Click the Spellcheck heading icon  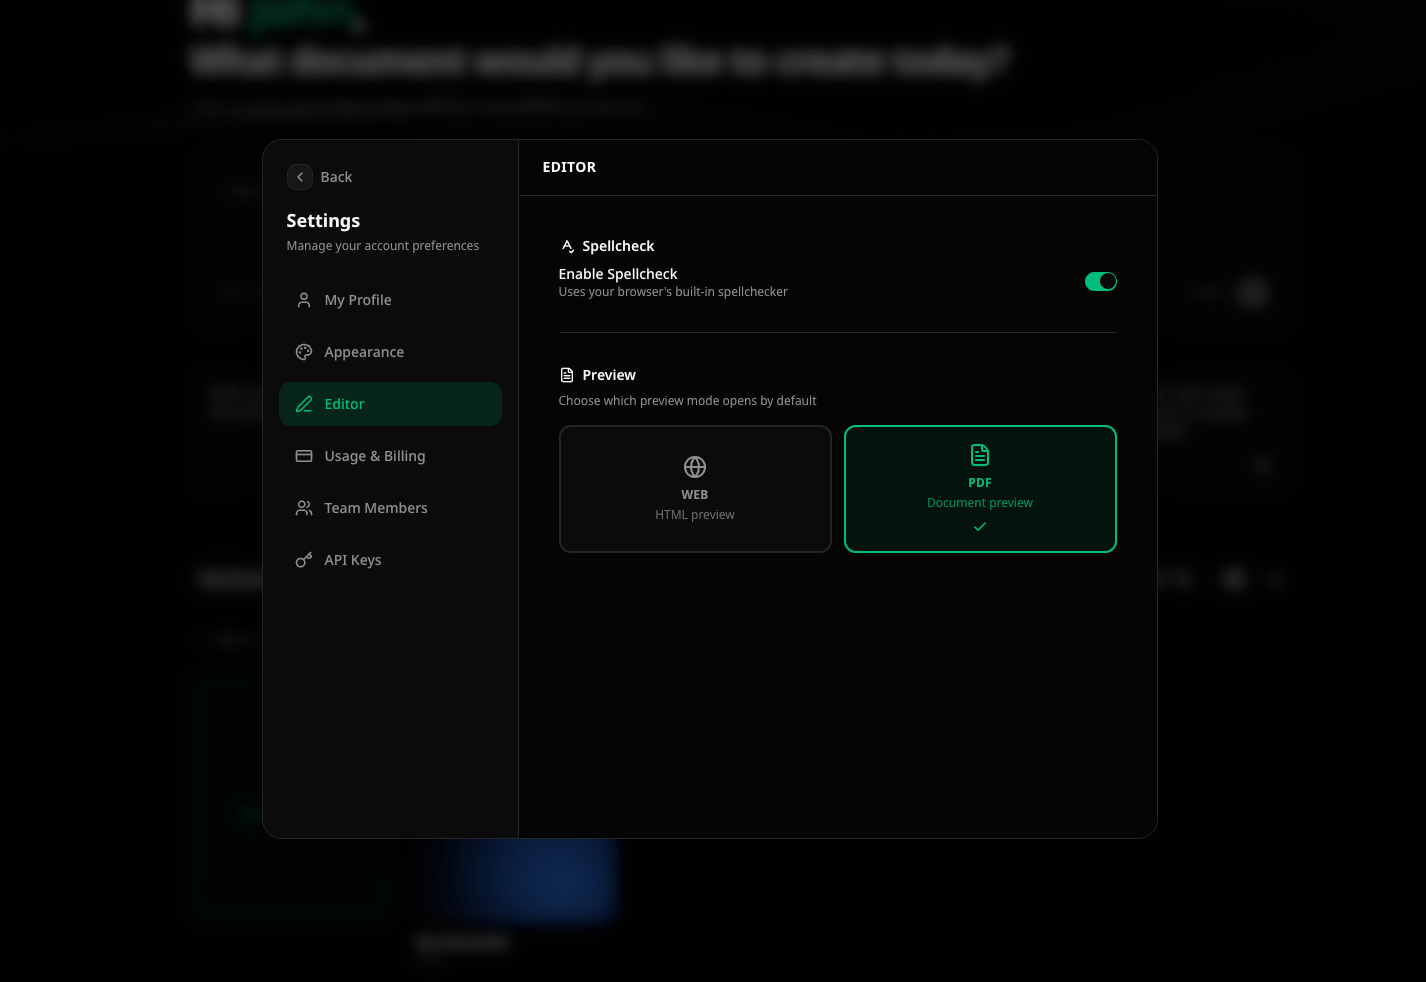pos(567,246)
